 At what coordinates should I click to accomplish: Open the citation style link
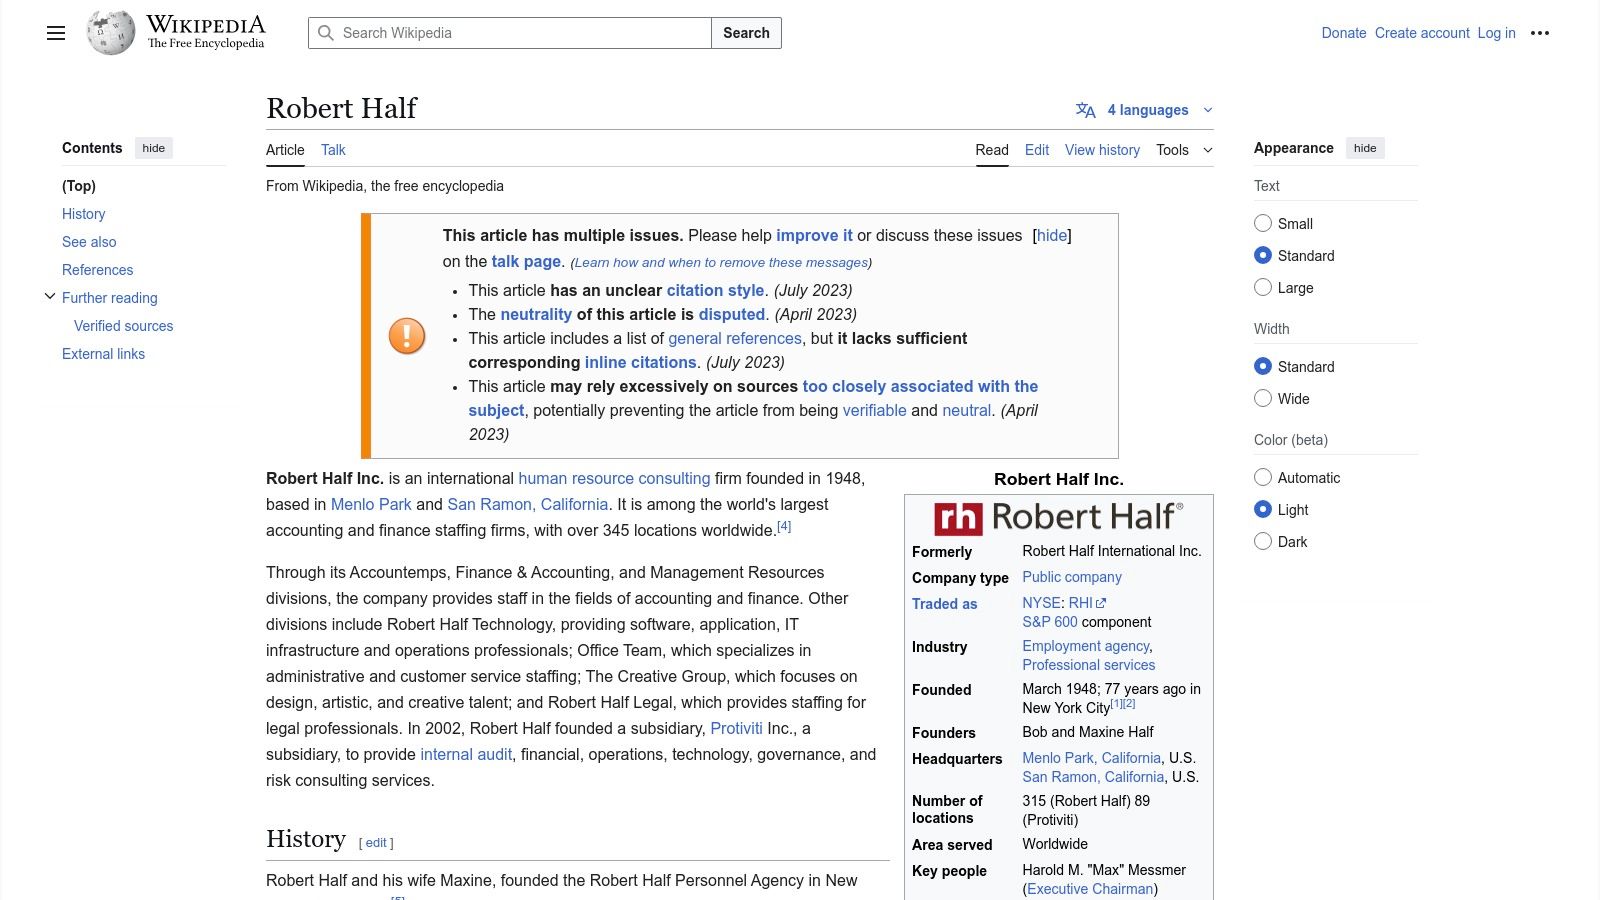point(715,291)
